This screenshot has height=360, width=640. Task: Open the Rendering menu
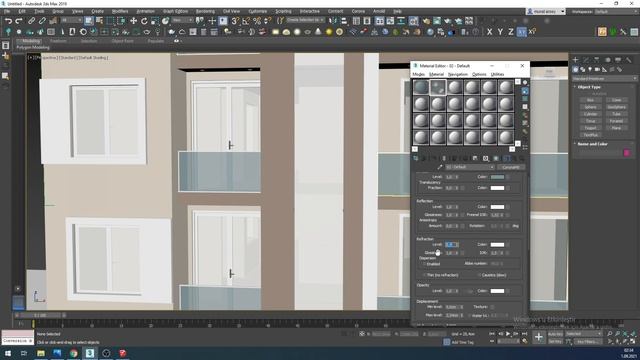(x=205, y=11)
